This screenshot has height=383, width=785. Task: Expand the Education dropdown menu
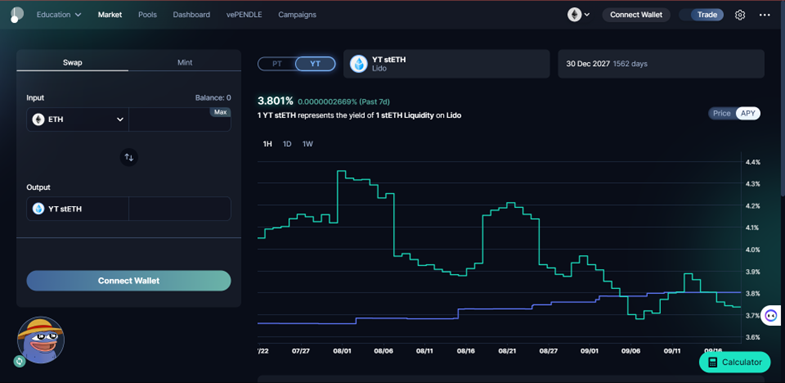tap(59, 15)
